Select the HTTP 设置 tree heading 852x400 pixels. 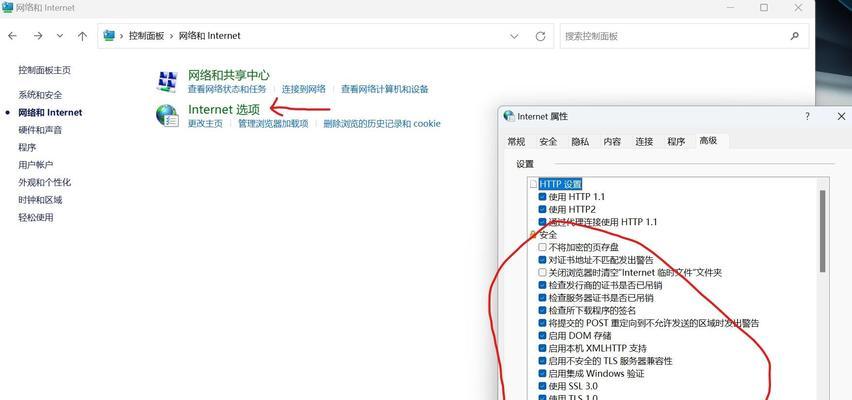click(x=560, y=184)
